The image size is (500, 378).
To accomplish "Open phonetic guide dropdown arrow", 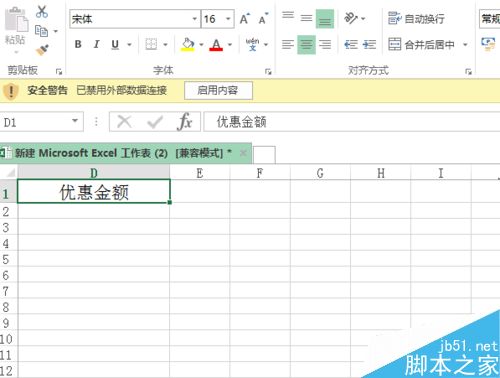I will coord(266,44).
